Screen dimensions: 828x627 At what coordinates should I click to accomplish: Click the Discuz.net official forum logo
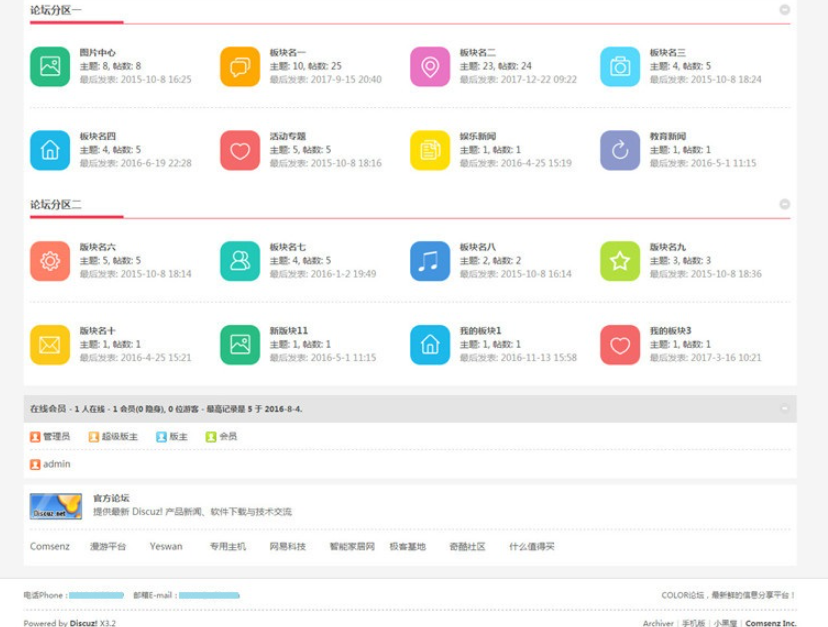coord(55,506)
